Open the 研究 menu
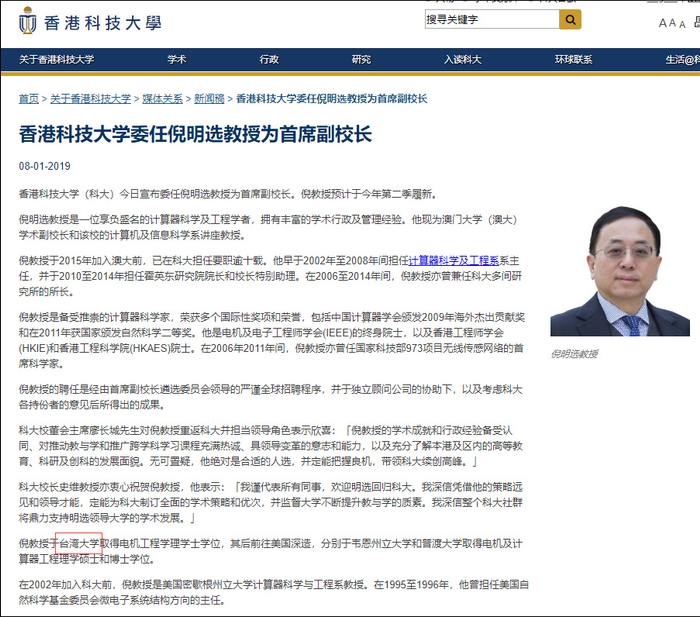700x617 pixels. point(361,59)
